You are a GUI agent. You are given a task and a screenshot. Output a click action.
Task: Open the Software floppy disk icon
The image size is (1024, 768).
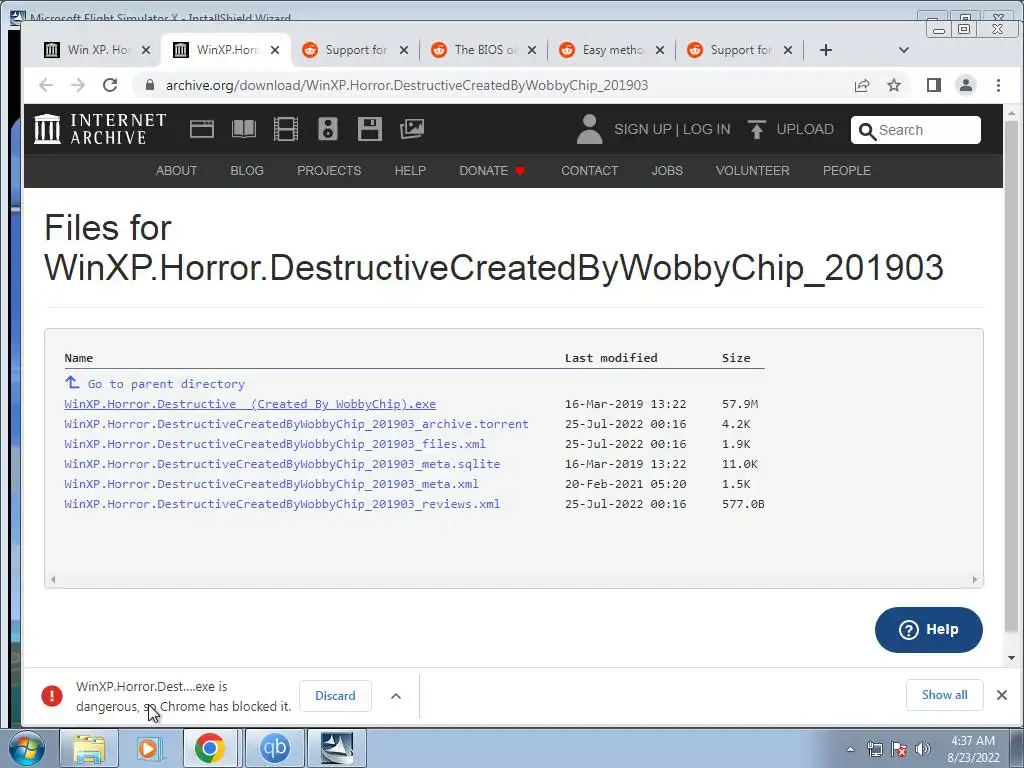click(370, 129)
